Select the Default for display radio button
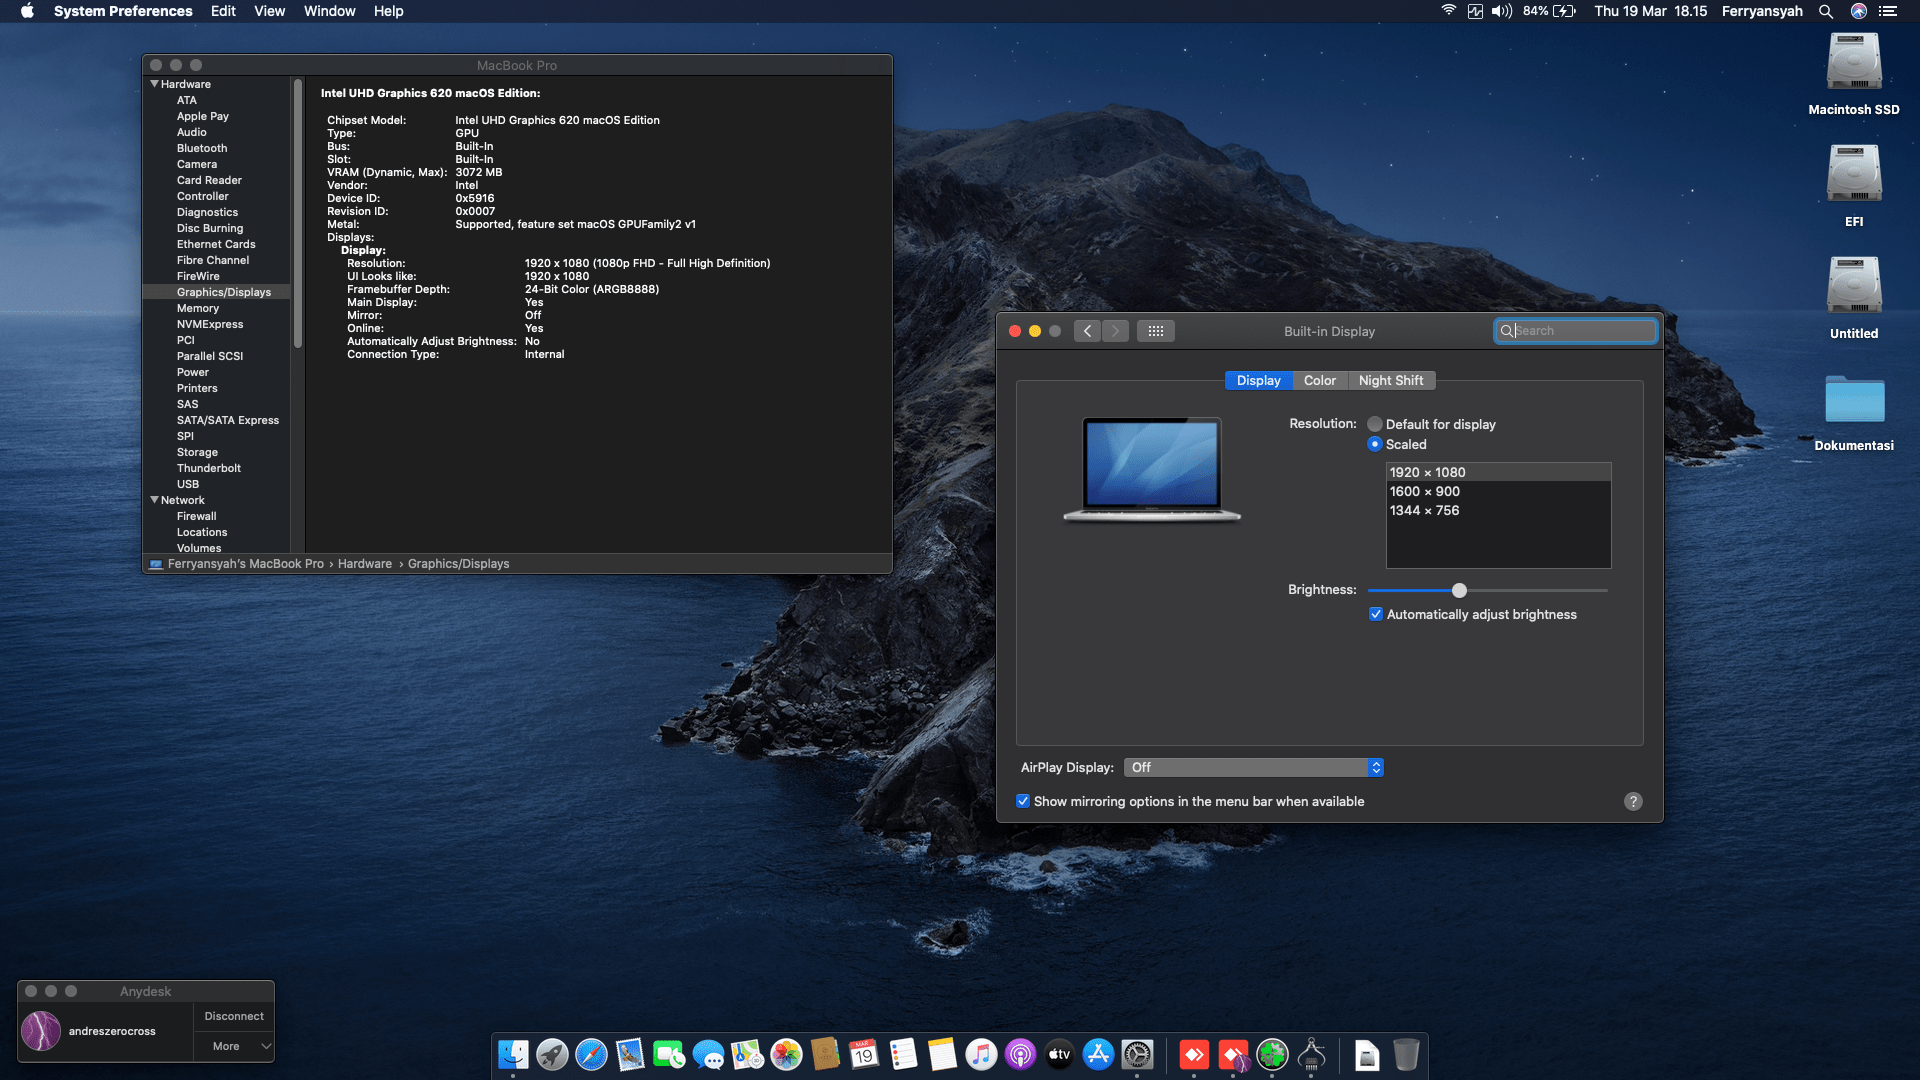The height and width of the screenshot is (1080, 1920). (1375, 424)
